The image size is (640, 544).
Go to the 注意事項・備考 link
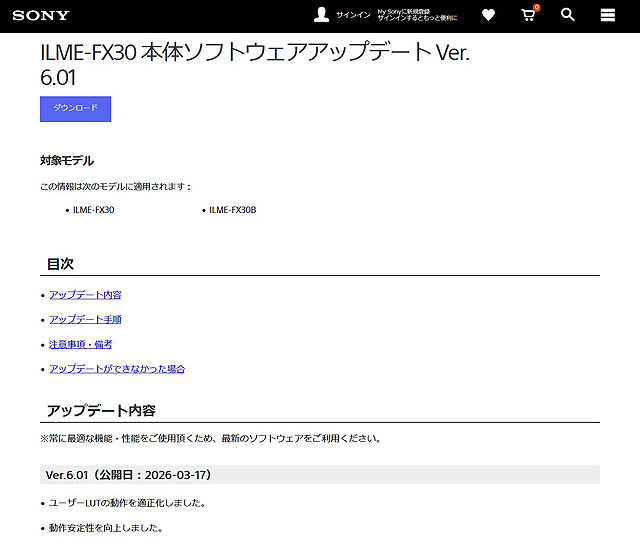pos(80,344)
